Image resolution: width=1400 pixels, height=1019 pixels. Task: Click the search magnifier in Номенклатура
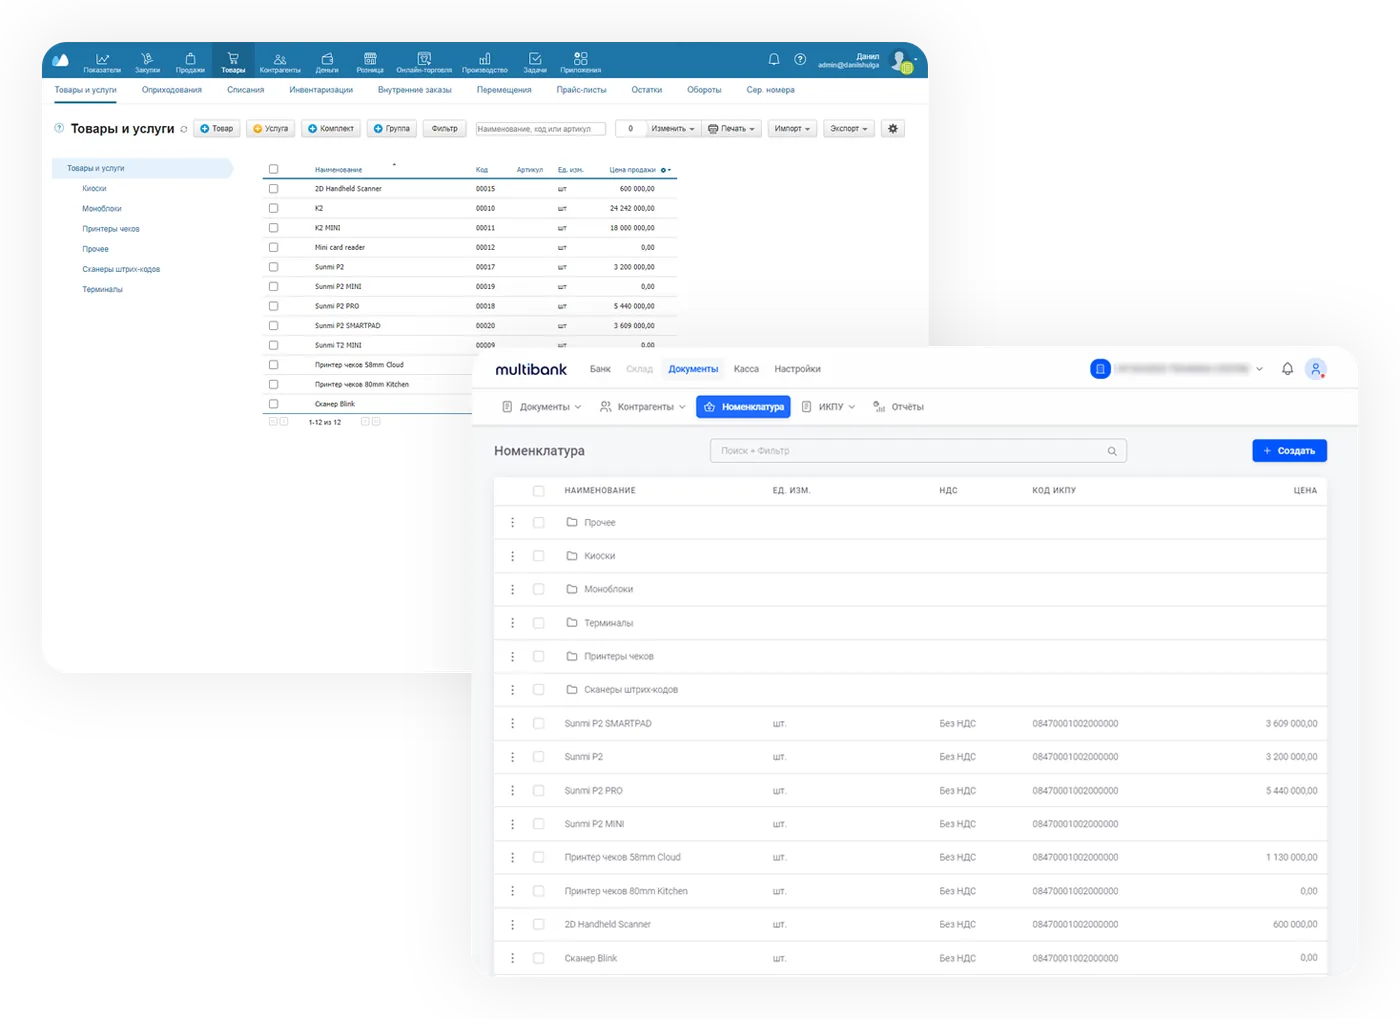coord(1112,451)
